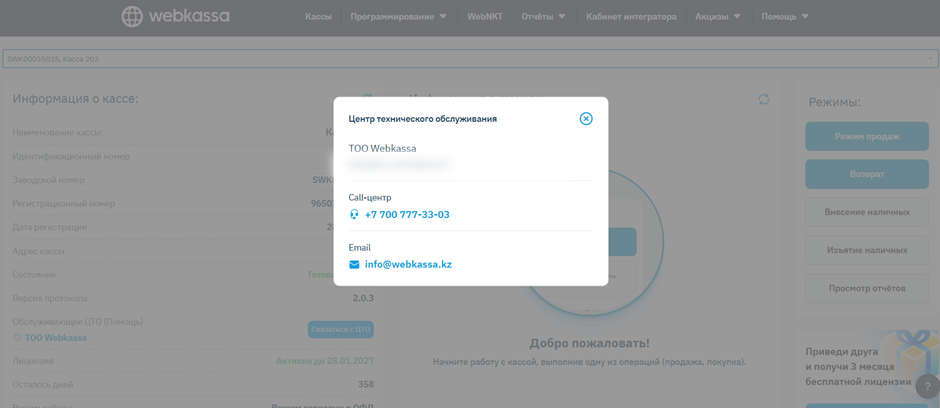The image size is (940, 408).
Task: Call the number +7 700 777-33-03
Action: pos(407,214)
